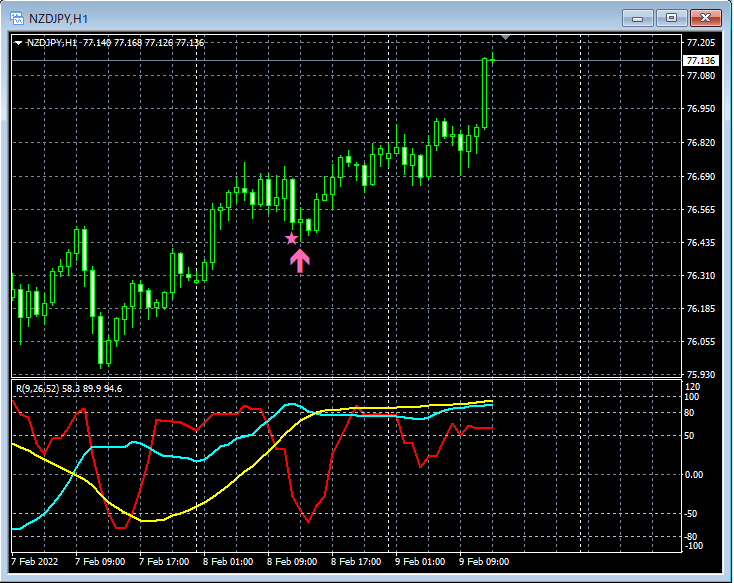Image resolution: width=734 pixels, height=583 pixels.
Task: Click the 76.185 price scale value
Action: tap(701, 309)
